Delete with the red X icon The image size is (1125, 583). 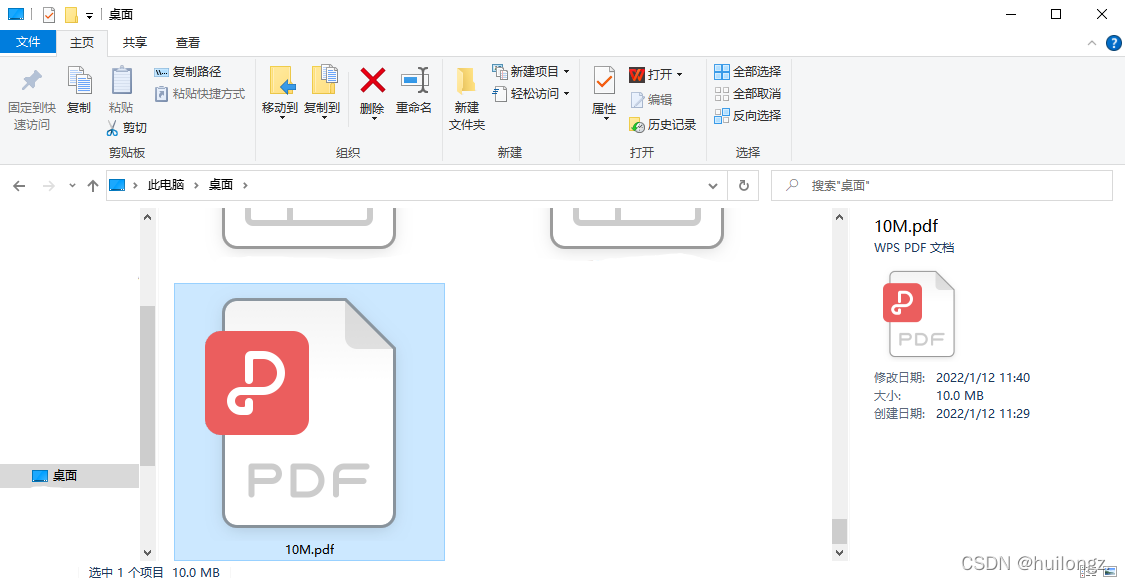coord(372,80)
